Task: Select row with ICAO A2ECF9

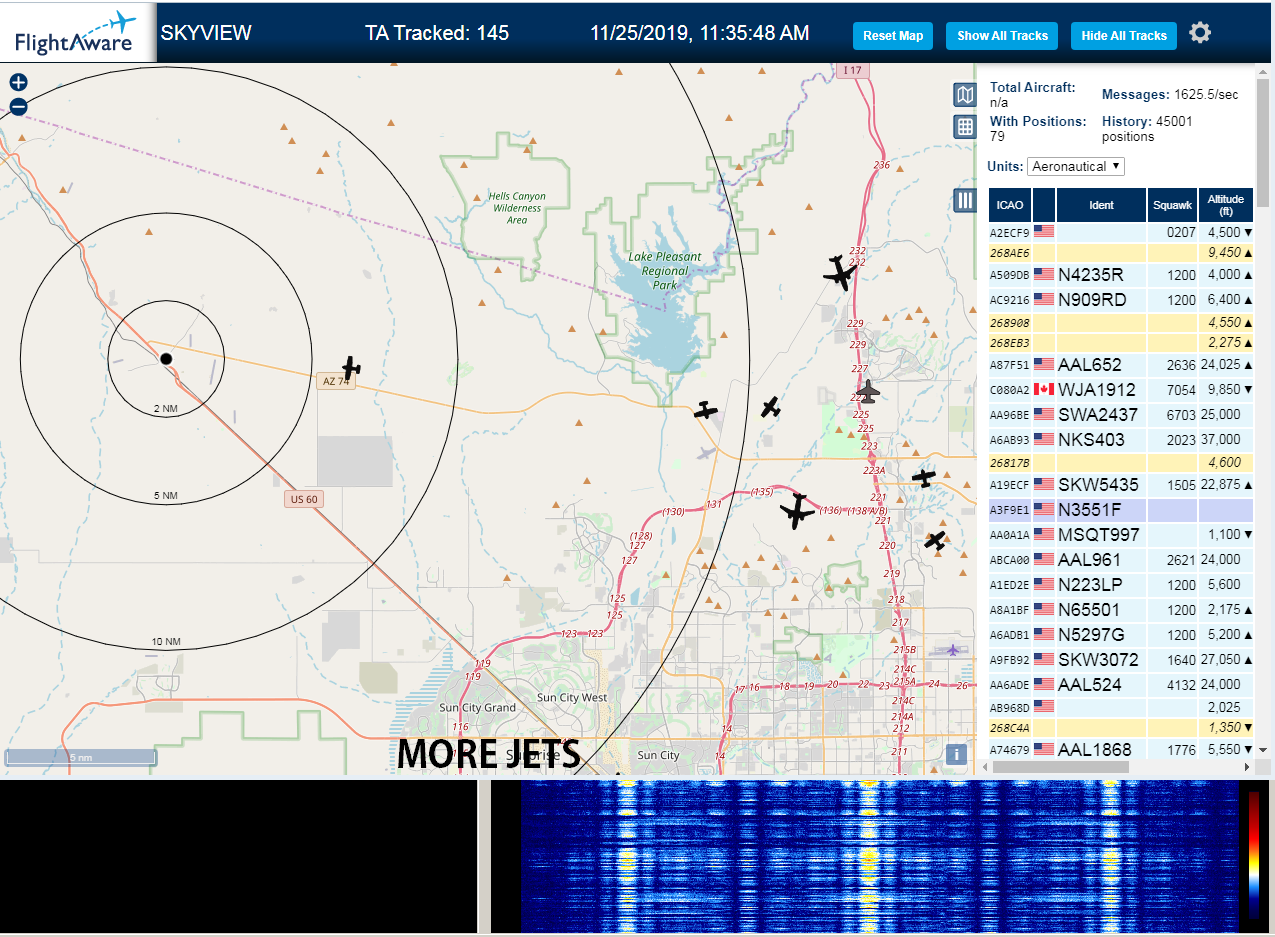Action: click(x=1121, y=232)
